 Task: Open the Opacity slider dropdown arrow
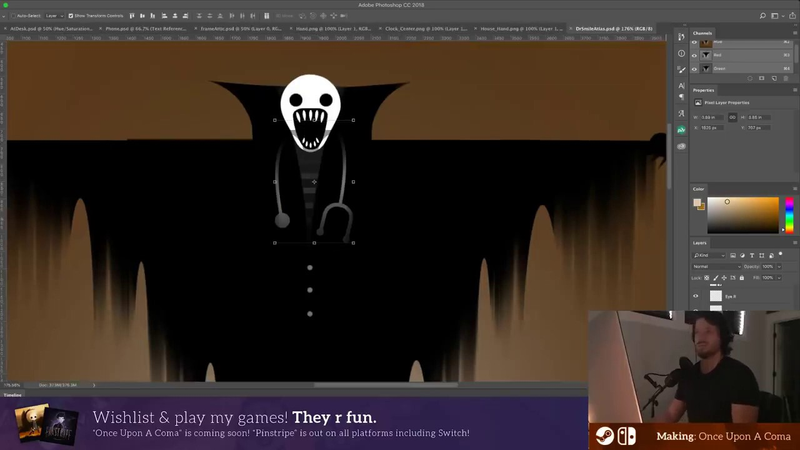tap(779, 267)
